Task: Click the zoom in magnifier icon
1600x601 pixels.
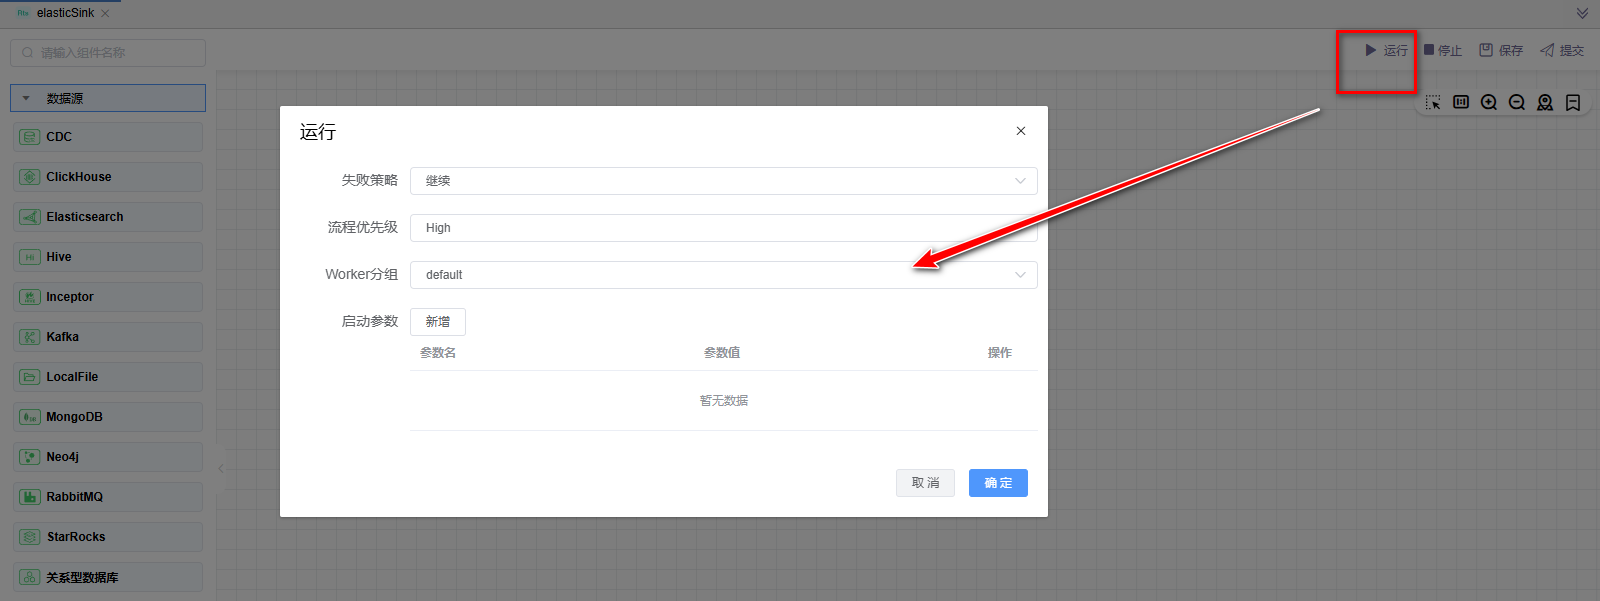Action: pyautogui.click(x=1489, y=102)
